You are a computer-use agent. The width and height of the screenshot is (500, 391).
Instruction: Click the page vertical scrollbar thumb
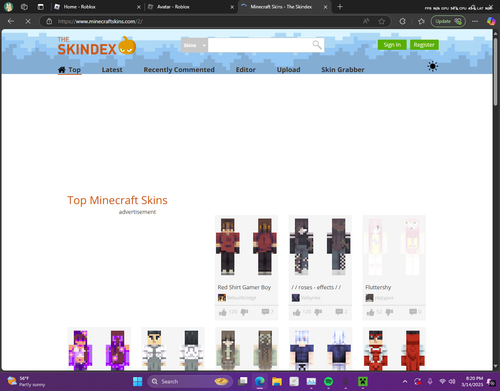click(496, 72)
